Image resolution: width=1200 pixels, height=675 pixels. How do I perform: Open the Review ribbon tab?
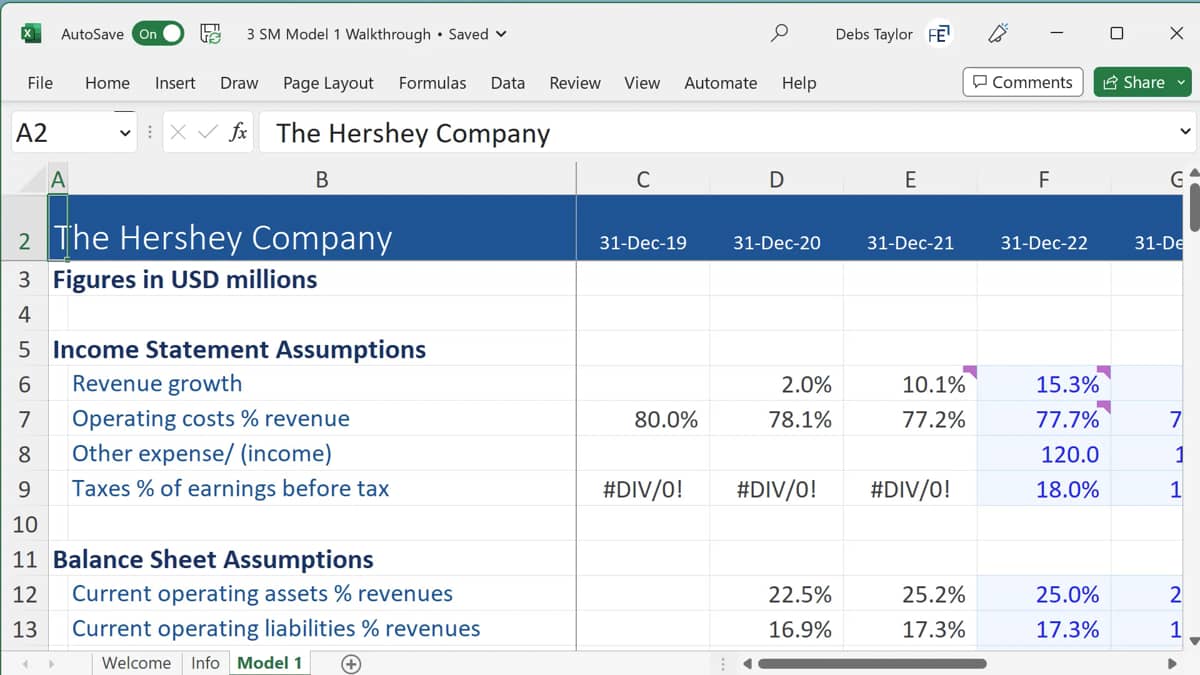pyautogui.click(x=575, y=83)
